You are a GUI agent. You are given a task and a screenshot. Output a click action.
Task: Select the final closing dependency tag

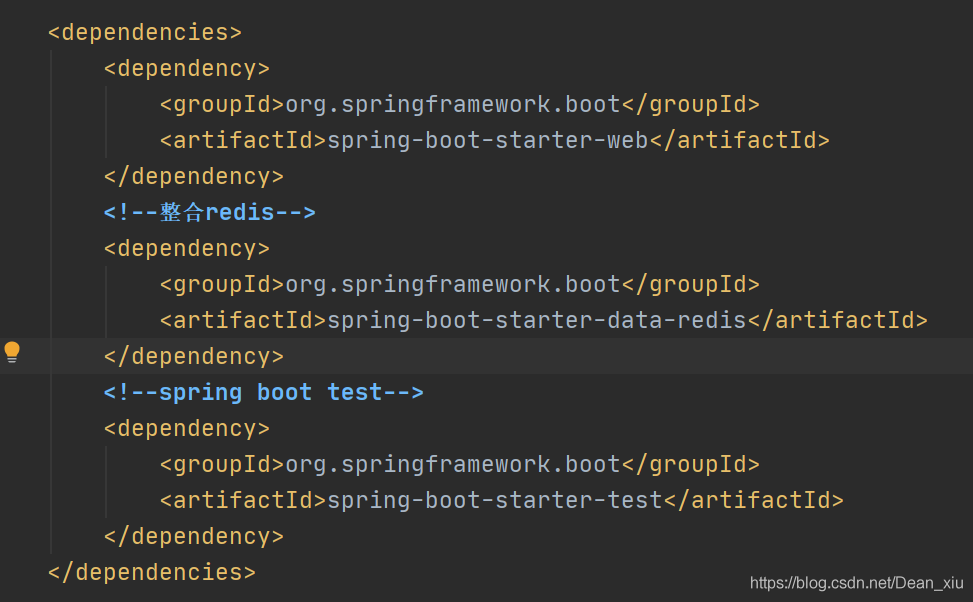192,535
